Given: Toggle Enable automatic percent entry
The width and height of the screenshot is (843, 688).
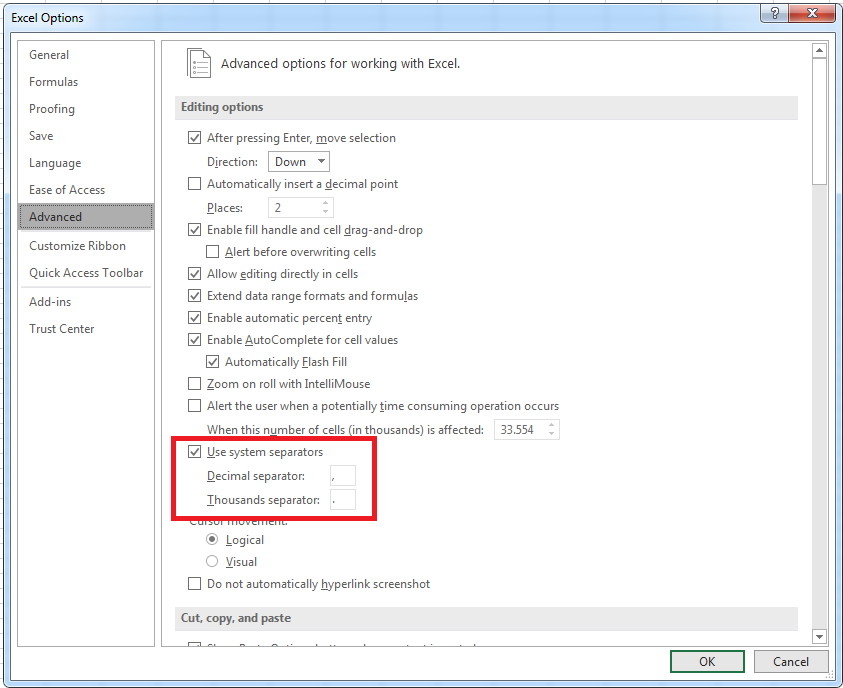Looking at the screenshot, I should pyautogui.click(x=194, y=318).
